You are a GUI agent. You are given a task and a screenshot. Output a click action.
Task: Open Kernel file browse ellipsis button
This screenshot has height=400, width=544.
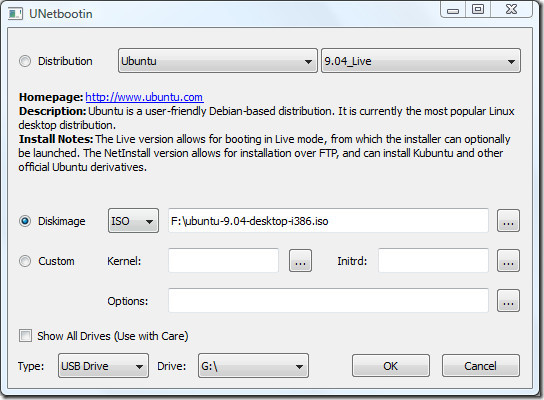pos(300,261)
